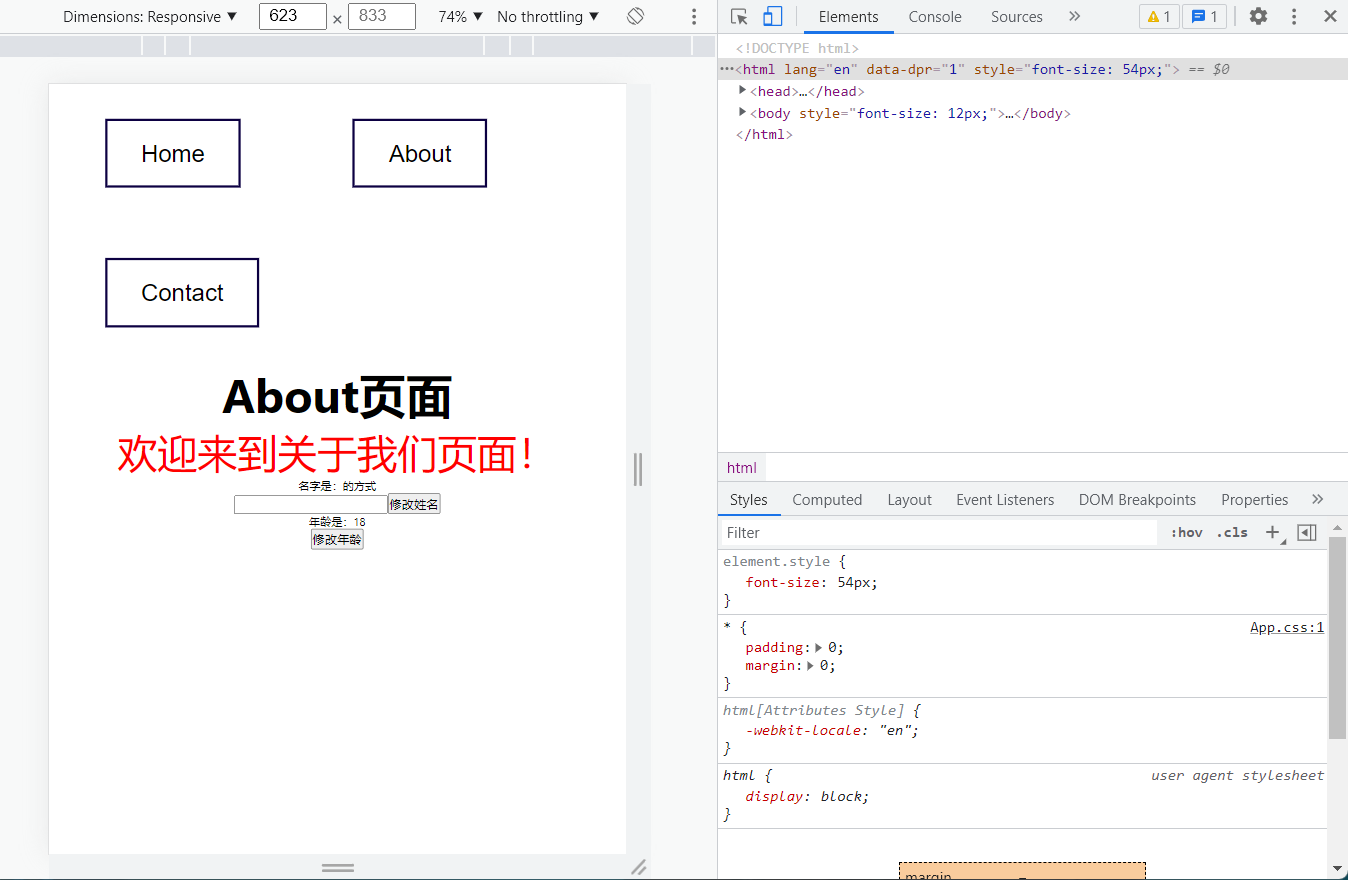Toggle the computed styles sidebar icon
The height and width of the screenshot is (880, 1348).
pos(1306,533)
